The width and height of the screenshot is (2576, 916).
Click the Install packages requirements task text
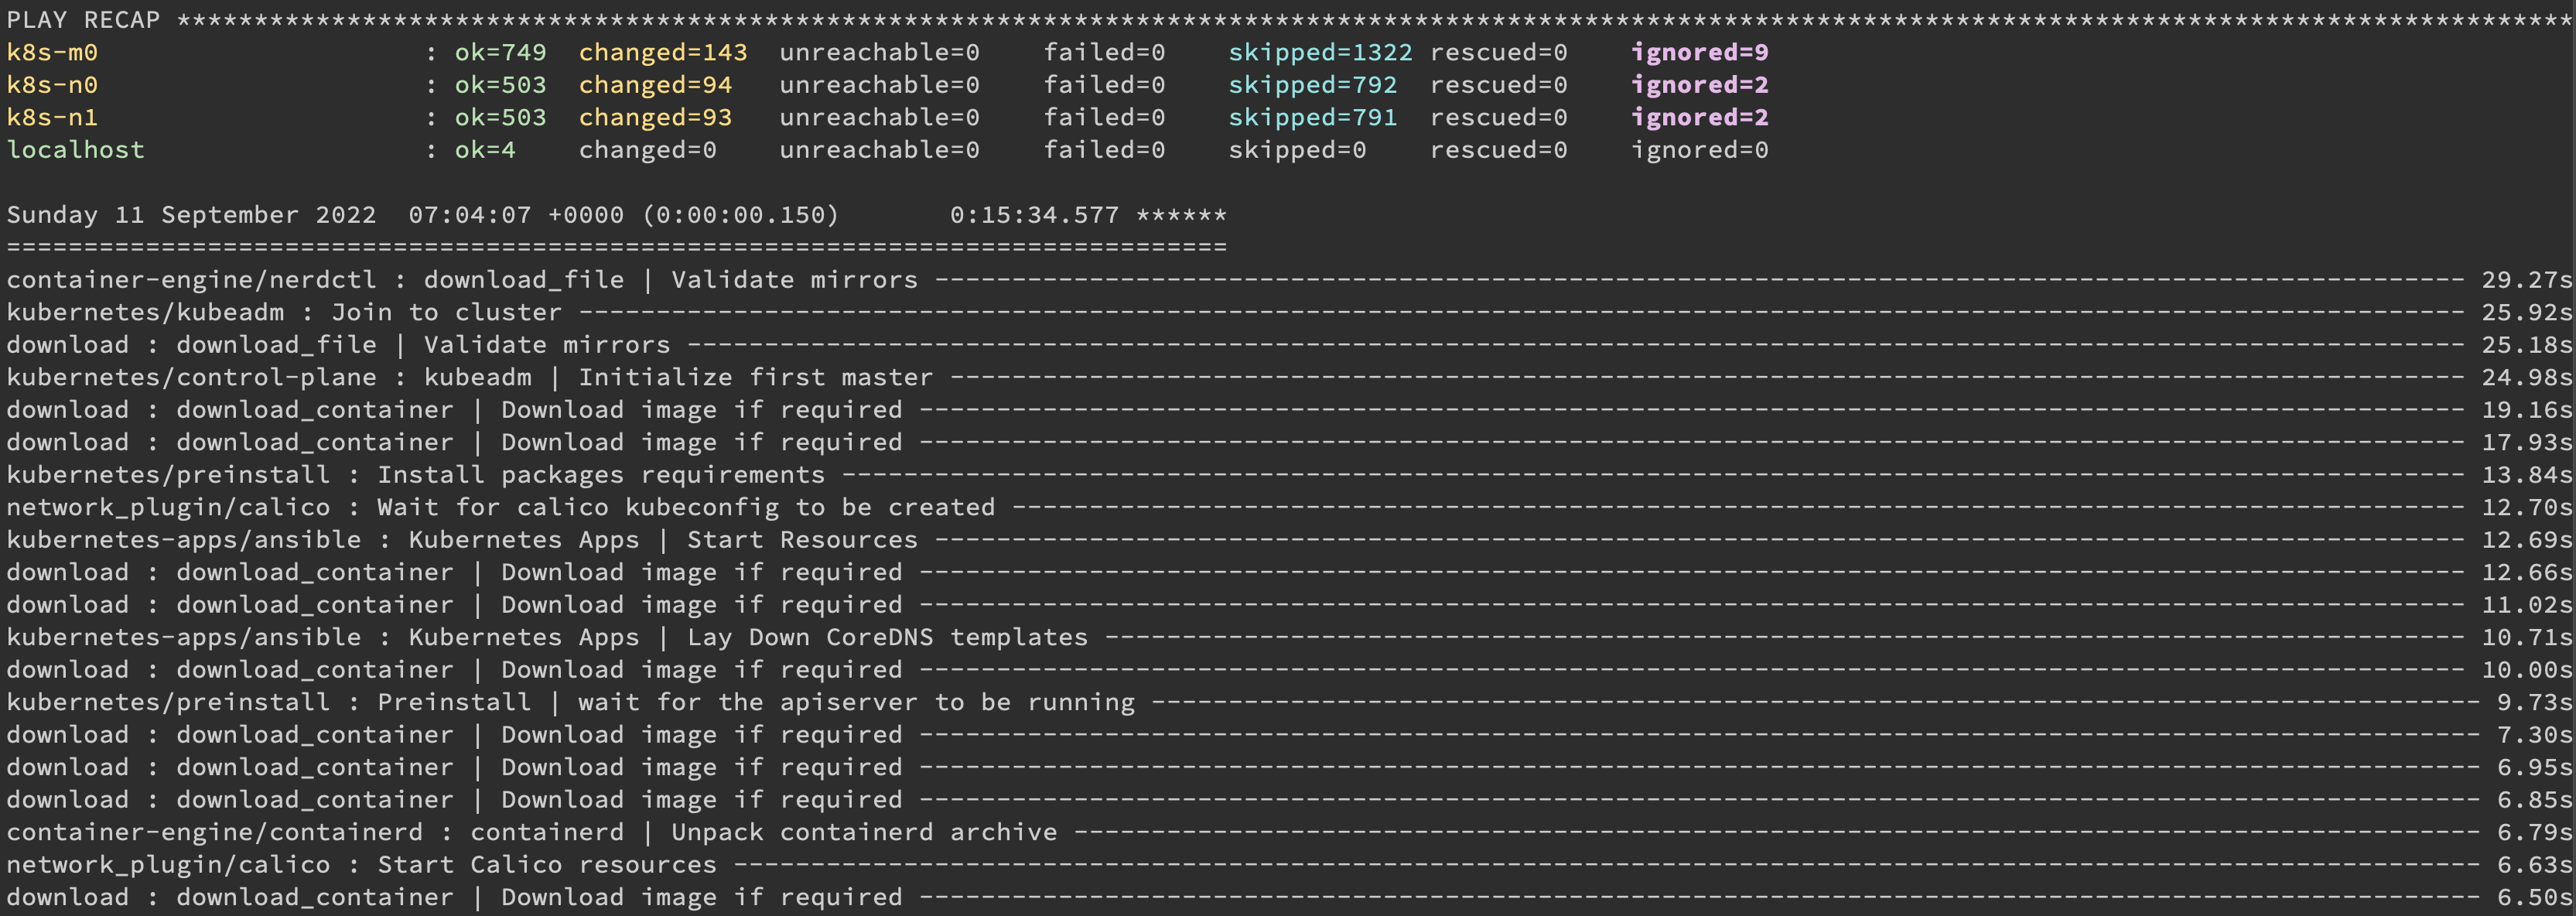click(600, 475)
